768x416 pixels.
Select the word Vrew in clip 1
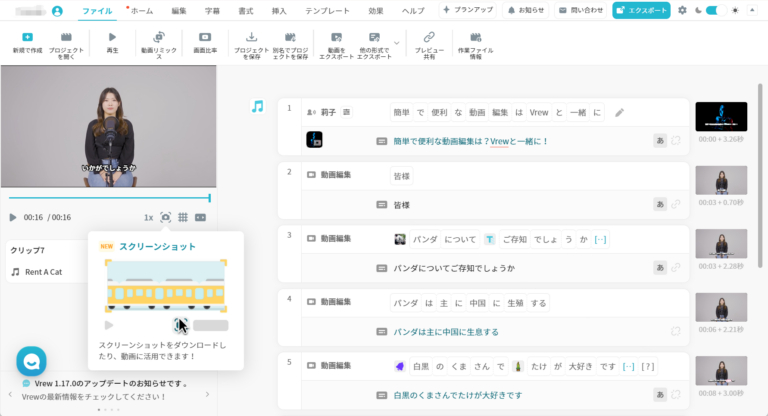pos(539,112)
